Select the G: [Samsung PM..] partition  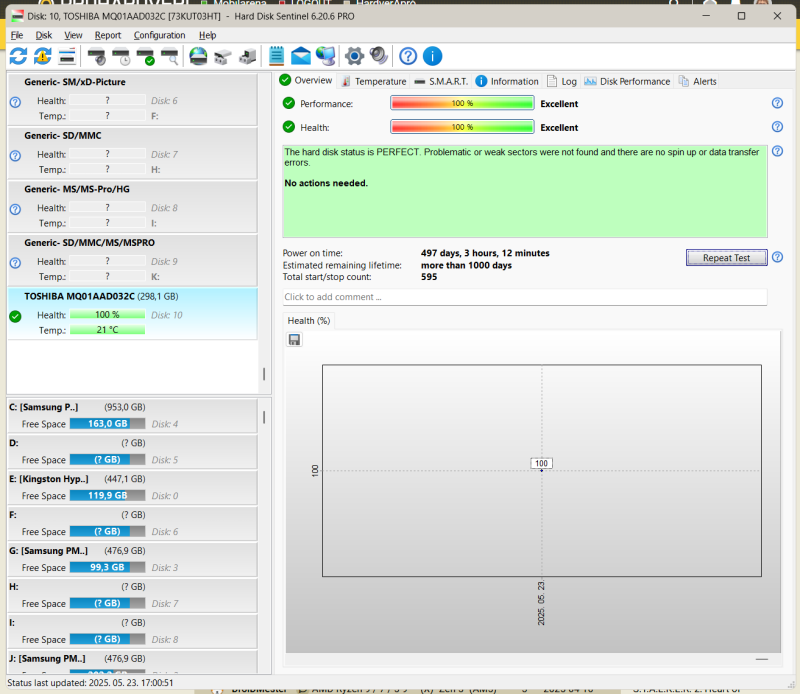click(133, 559)
